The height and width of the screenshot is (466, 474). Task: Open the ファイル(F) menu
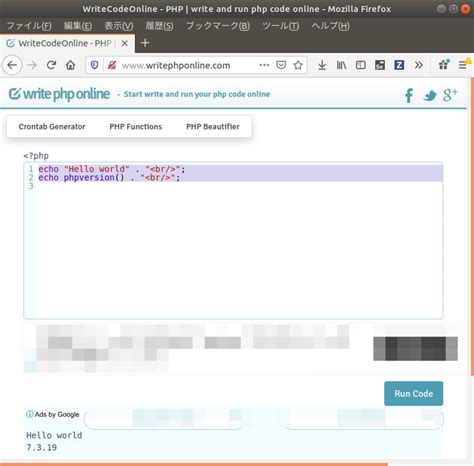(29, 26)
